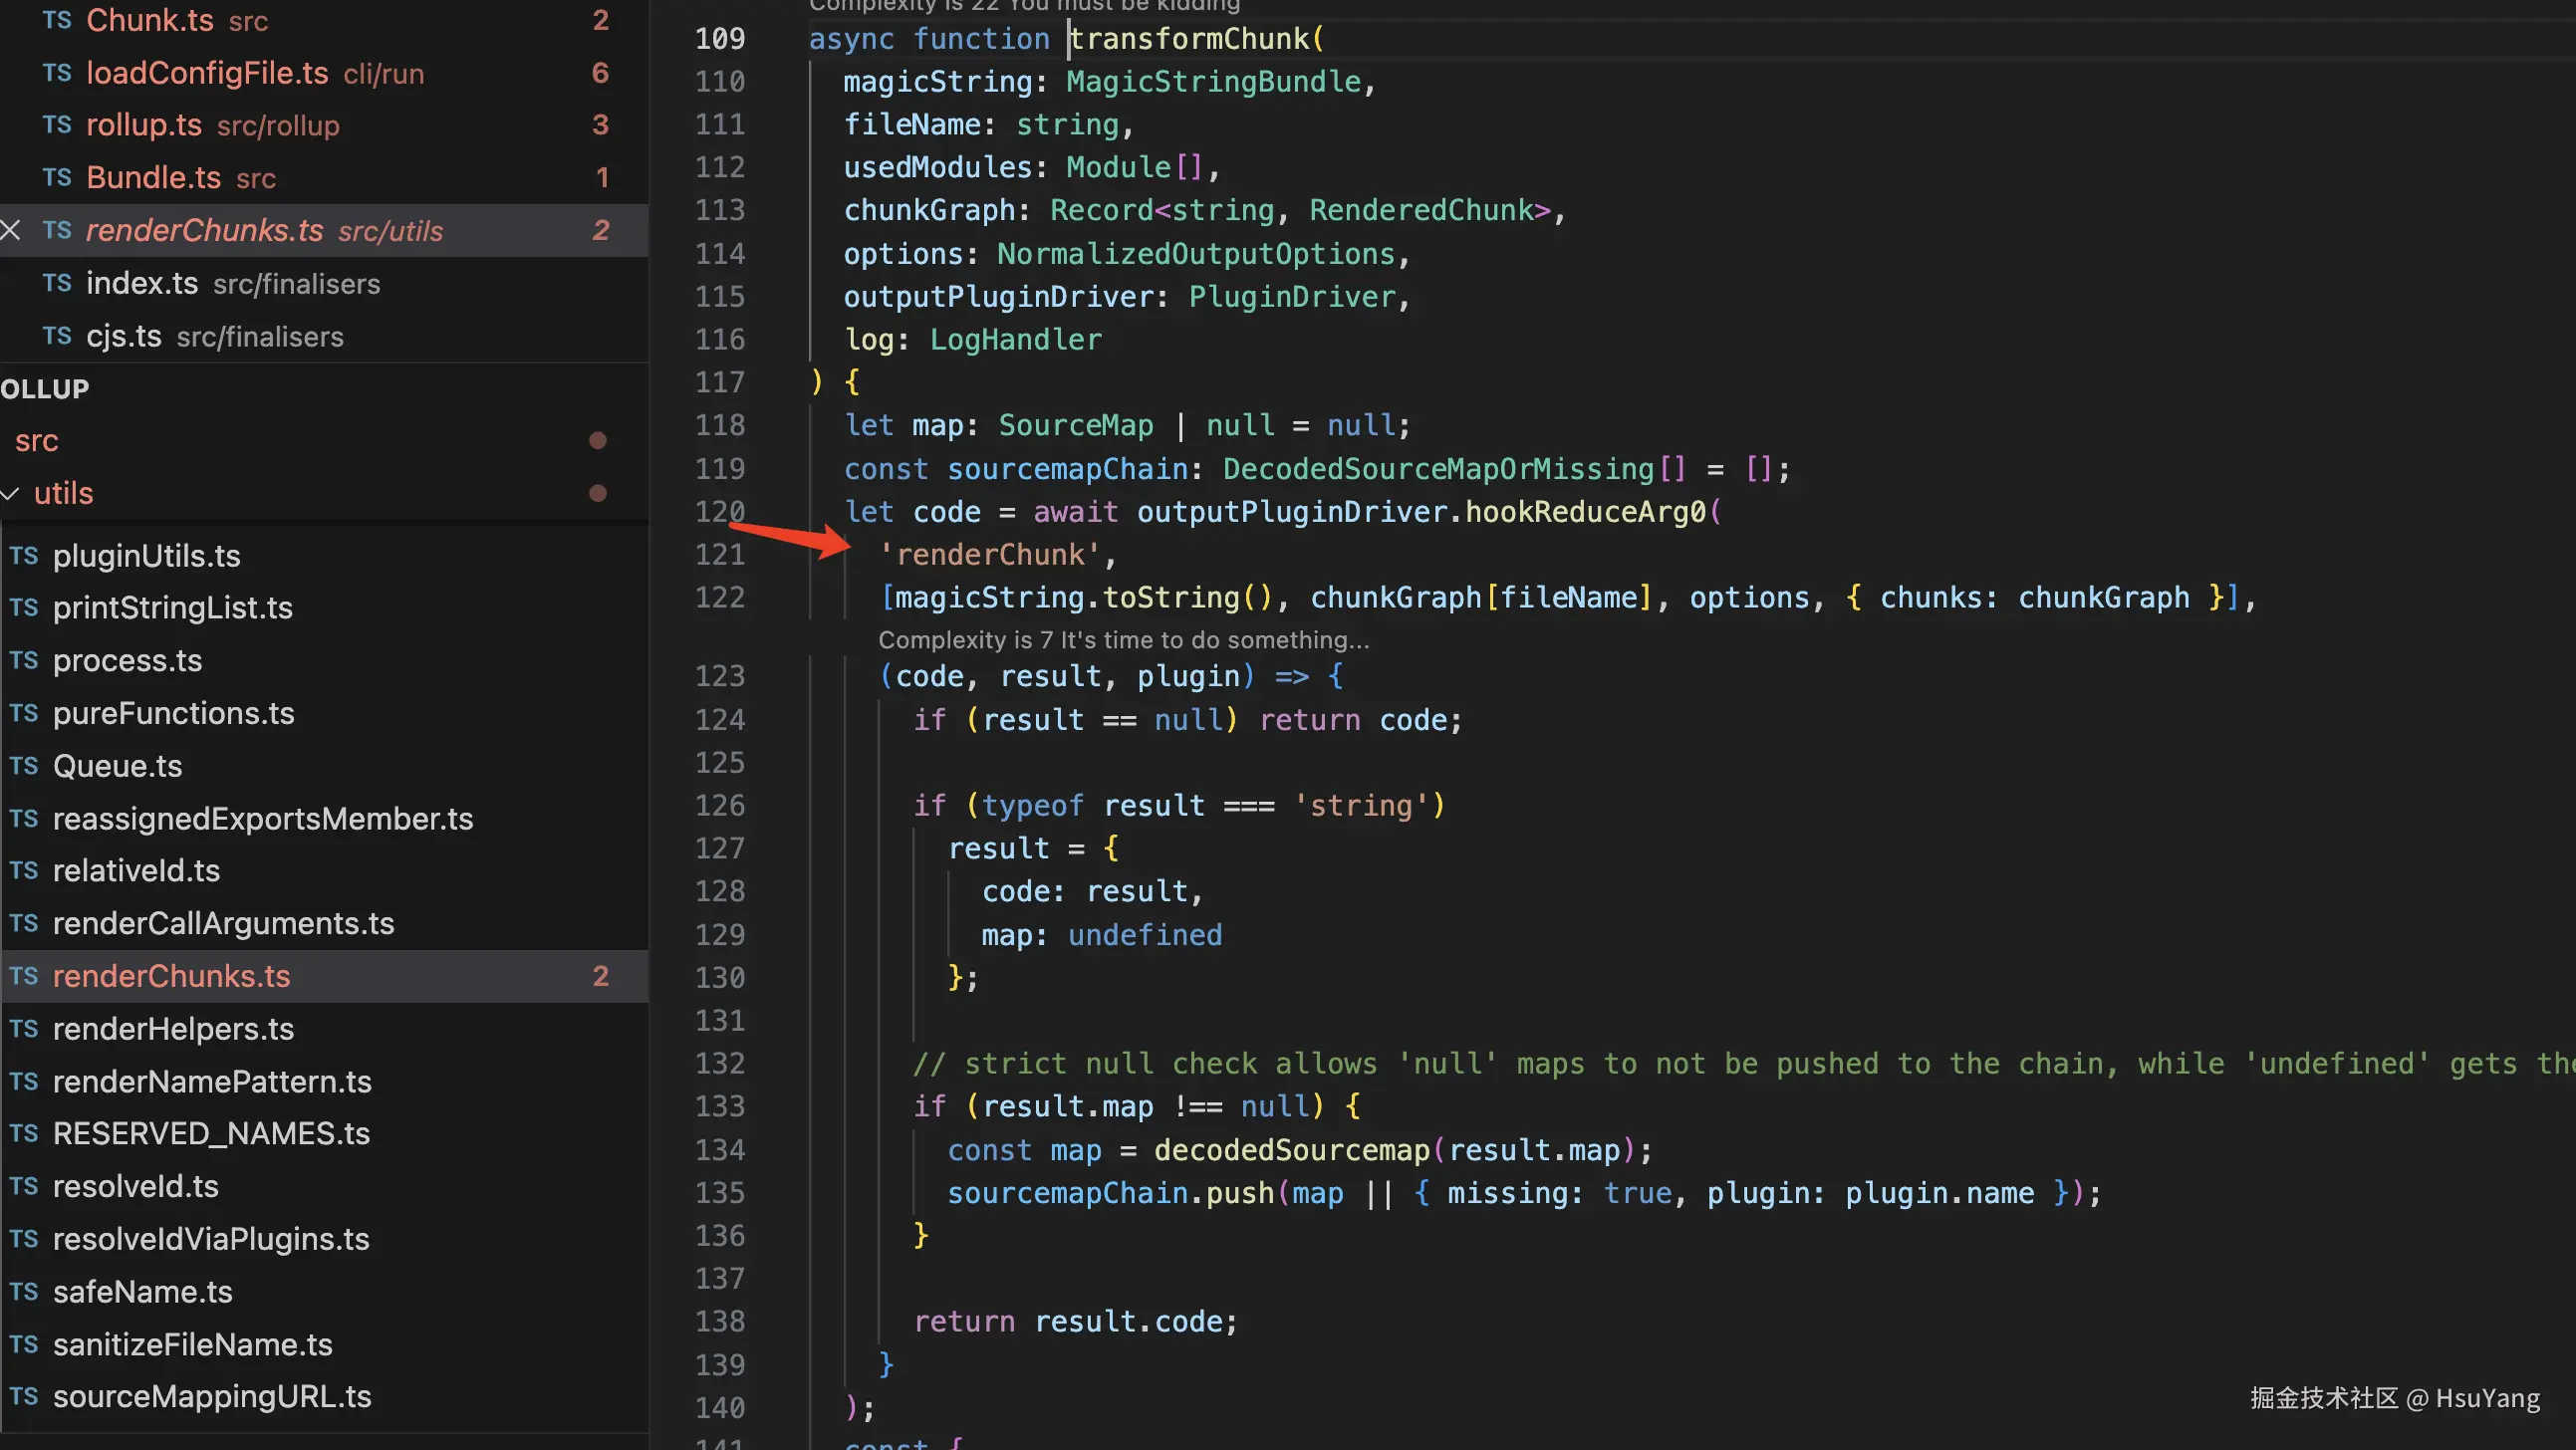This screenshot has height=1450, width=2576.
Task: Click the modified dot badge on utils
Action: (x=598, y=493)
